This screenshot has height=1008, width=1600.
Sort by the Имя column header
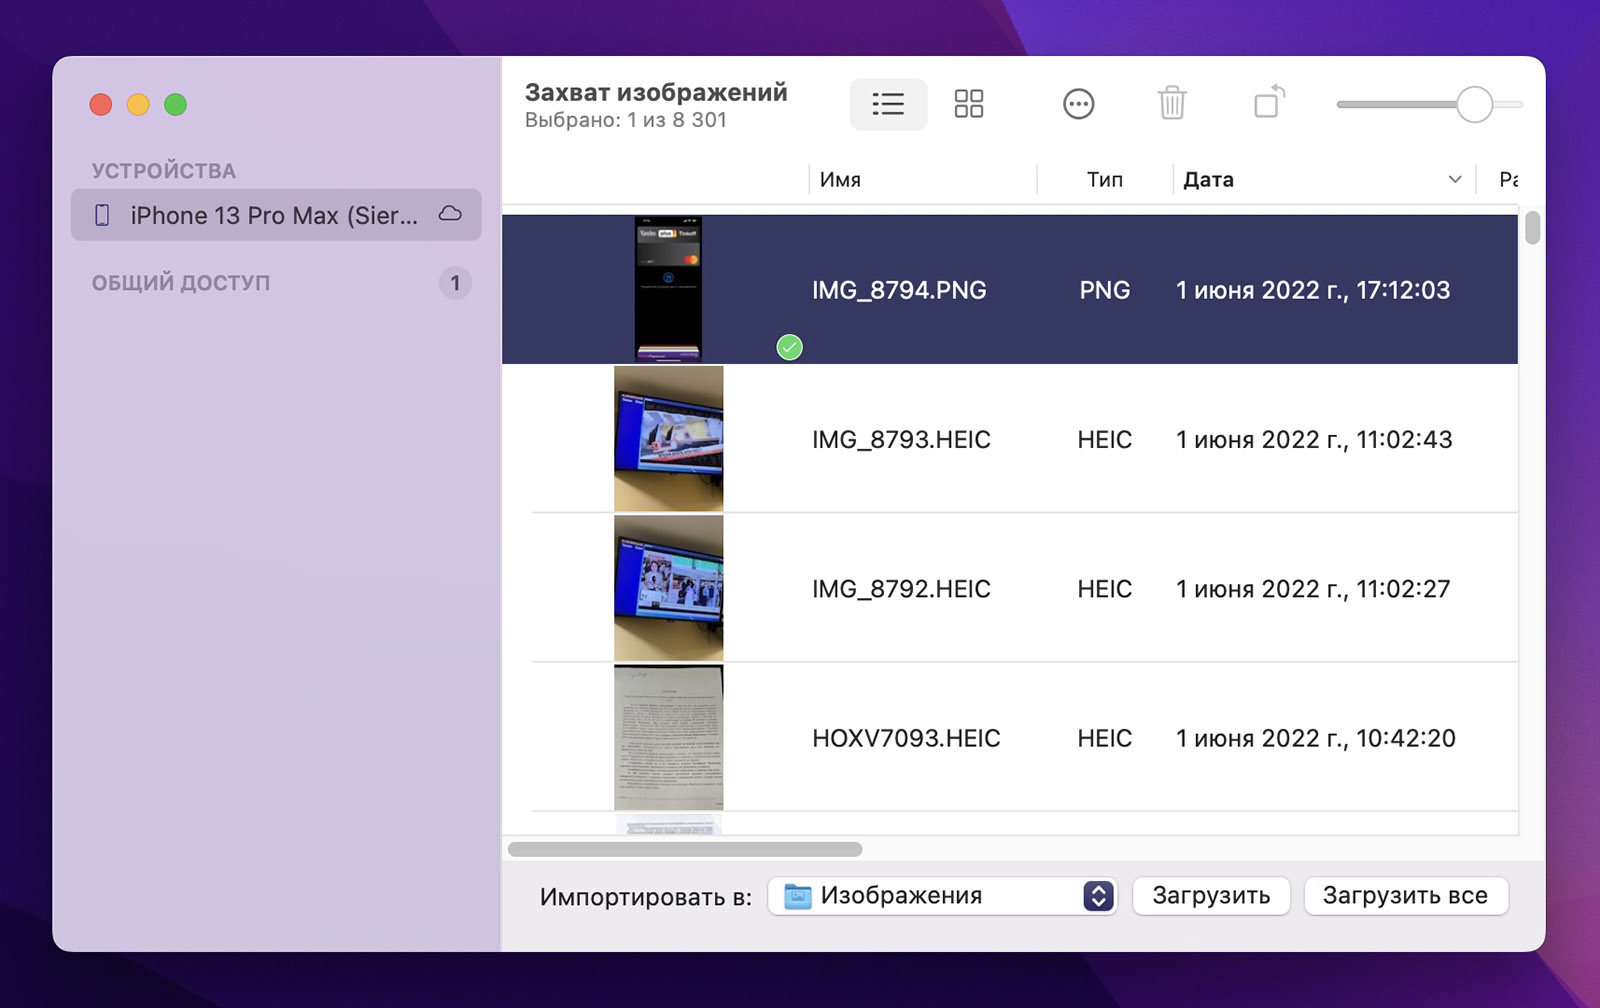840,180
